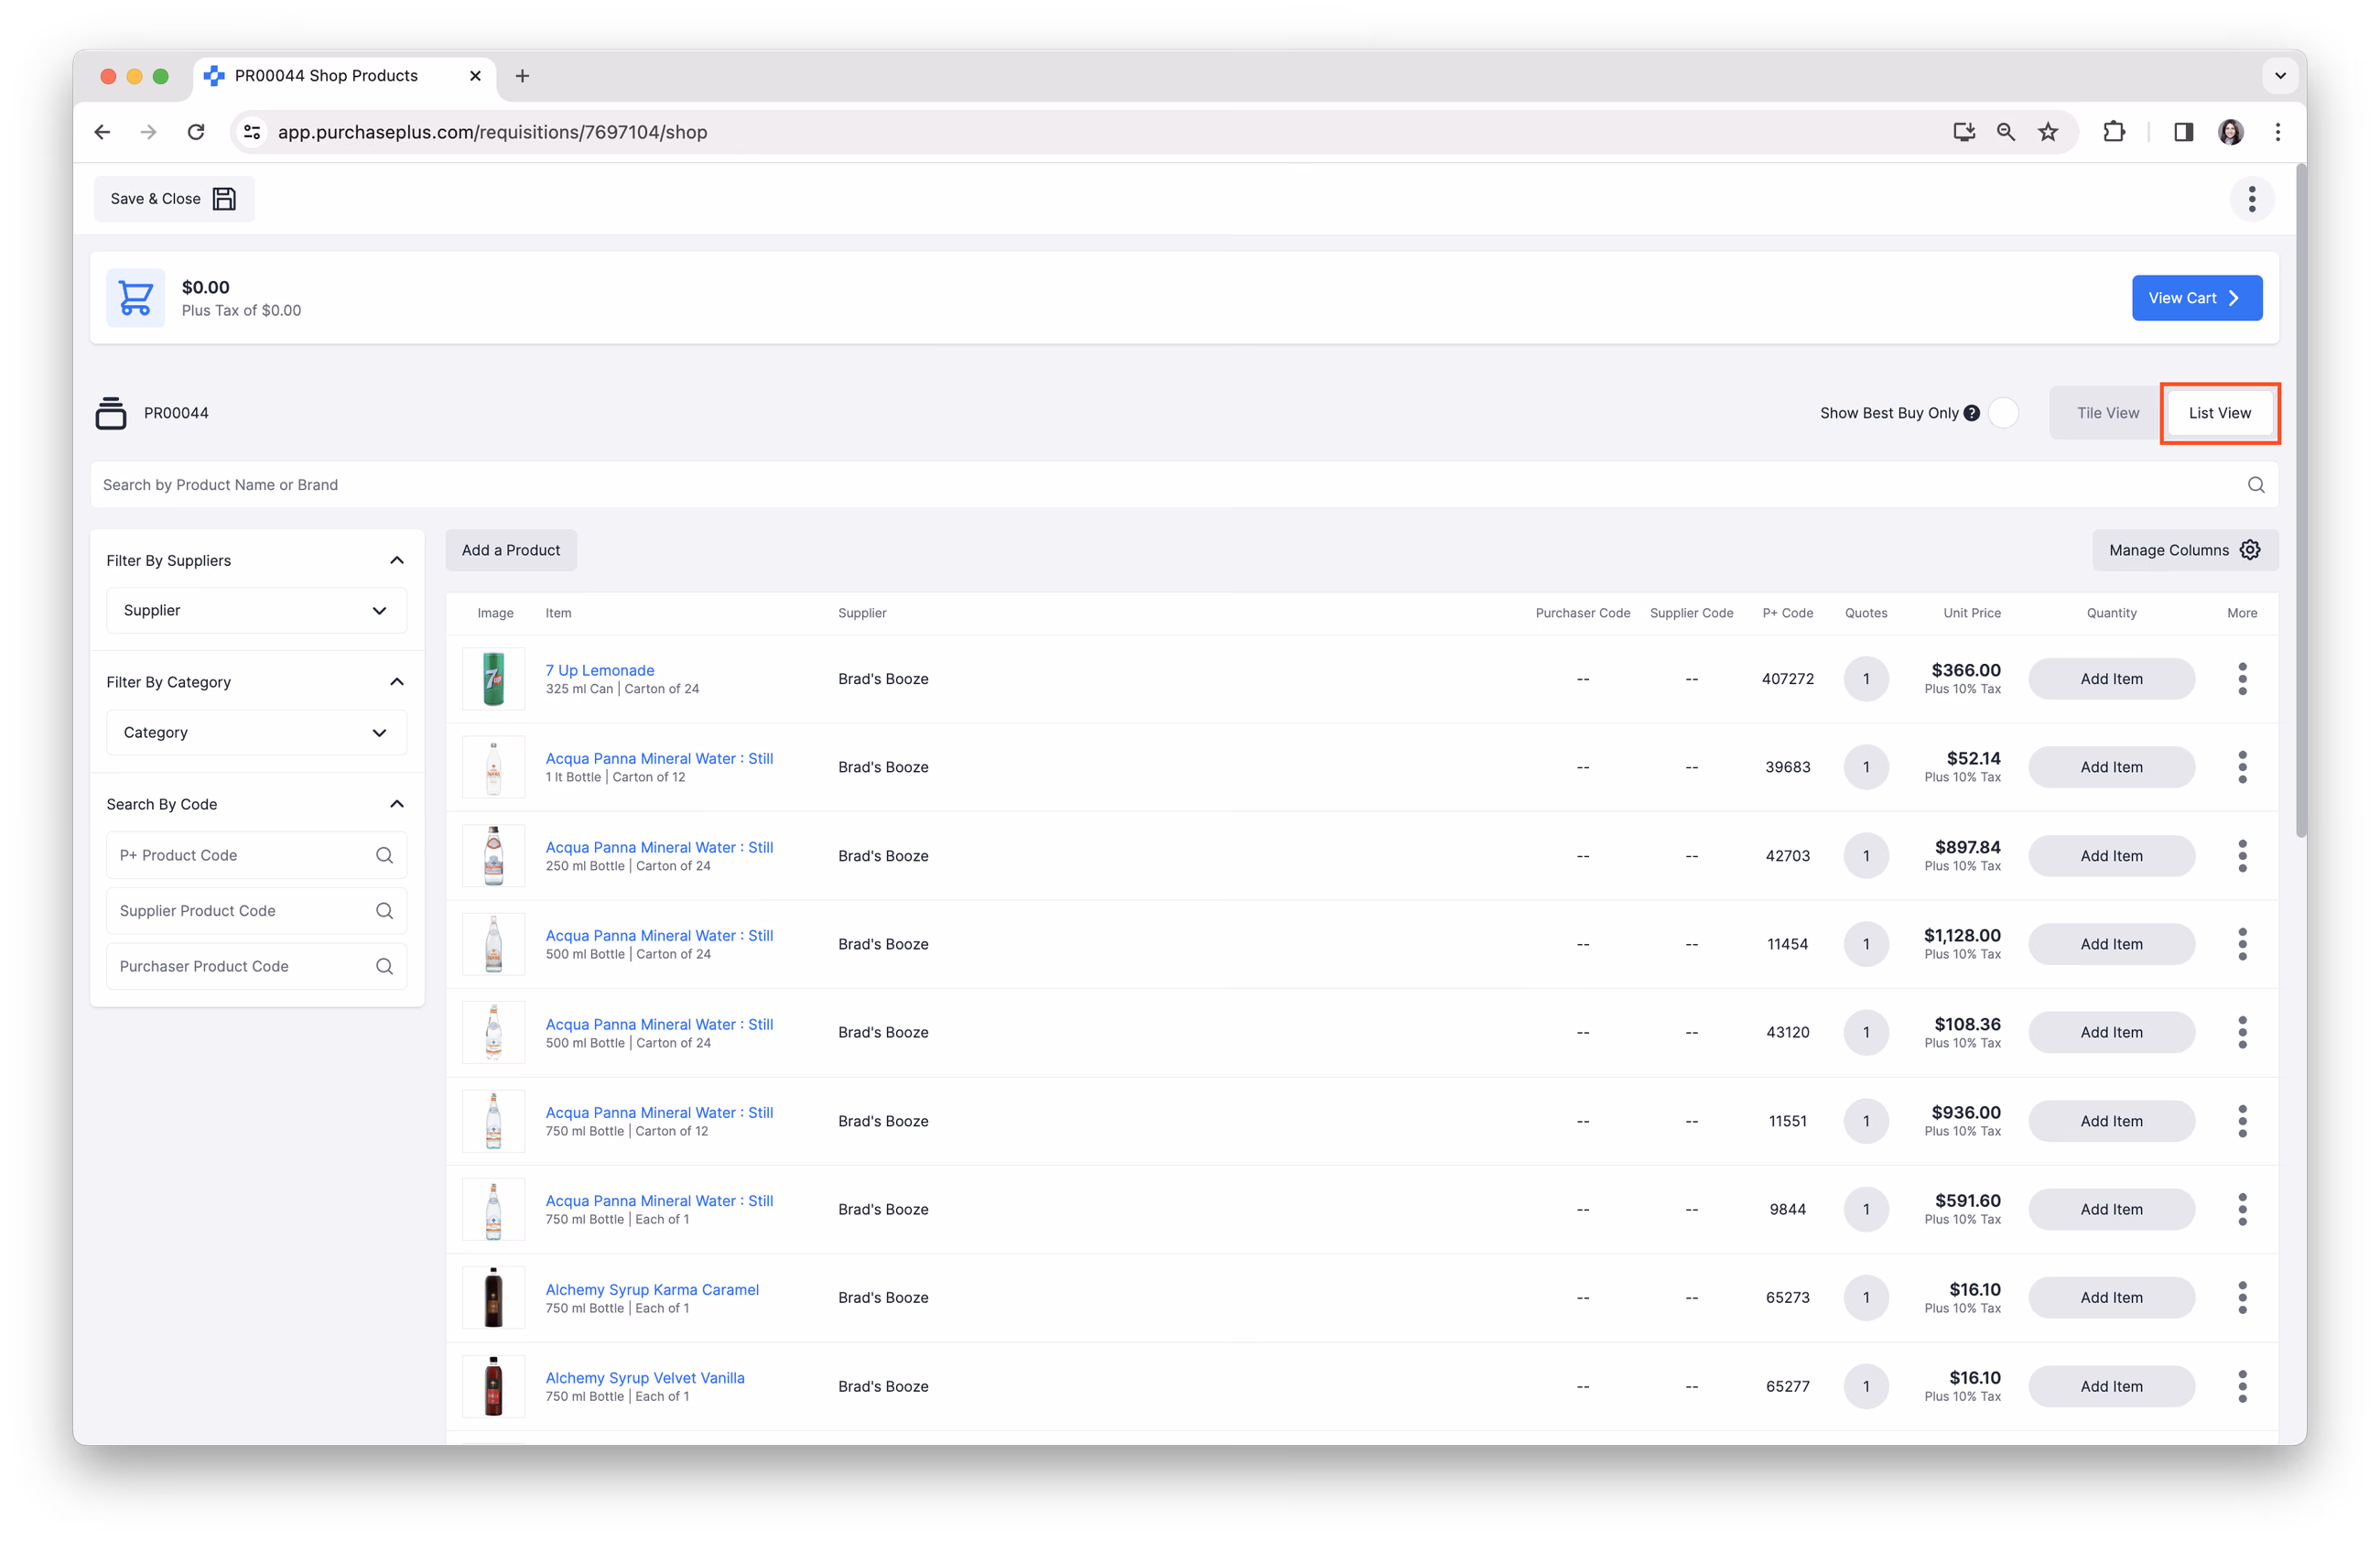Click the Unit Price column header
The width and height of the screenshot is (2380, 1542).
pos(1971,613)
